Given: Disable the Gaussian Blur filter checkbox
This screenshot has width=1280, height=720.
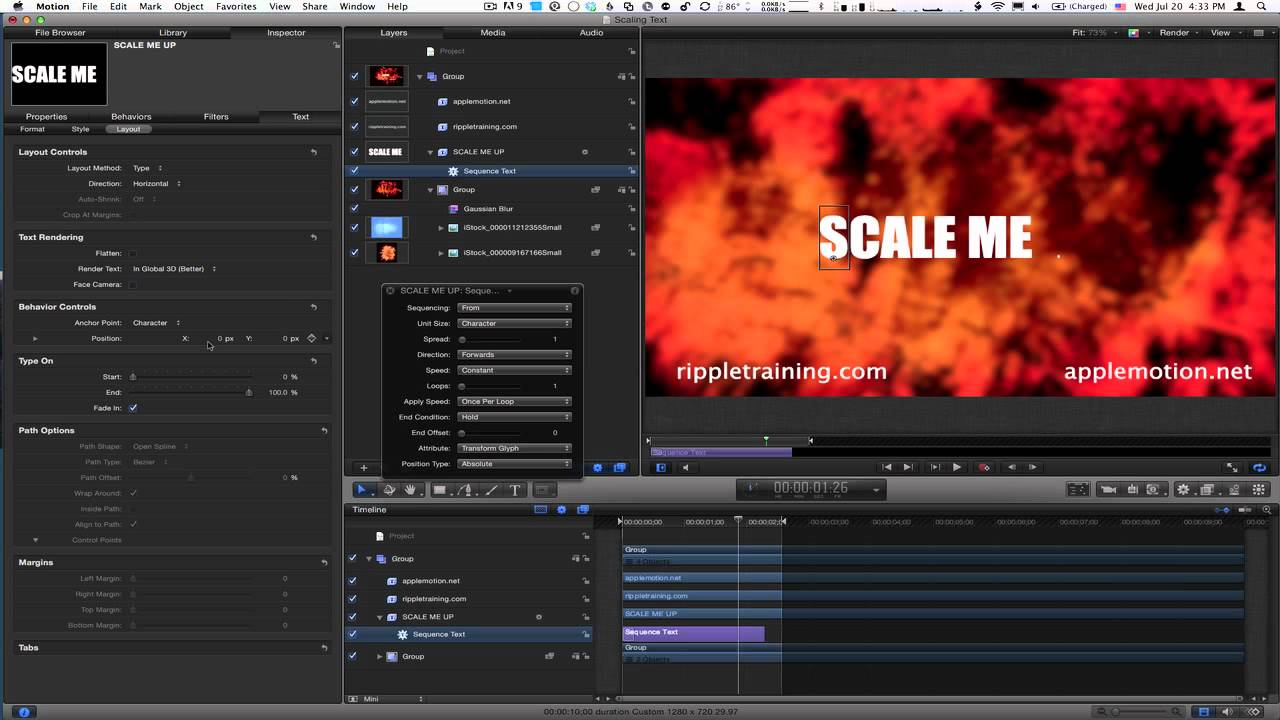Looking at the screenshot, I should [354, 209].
